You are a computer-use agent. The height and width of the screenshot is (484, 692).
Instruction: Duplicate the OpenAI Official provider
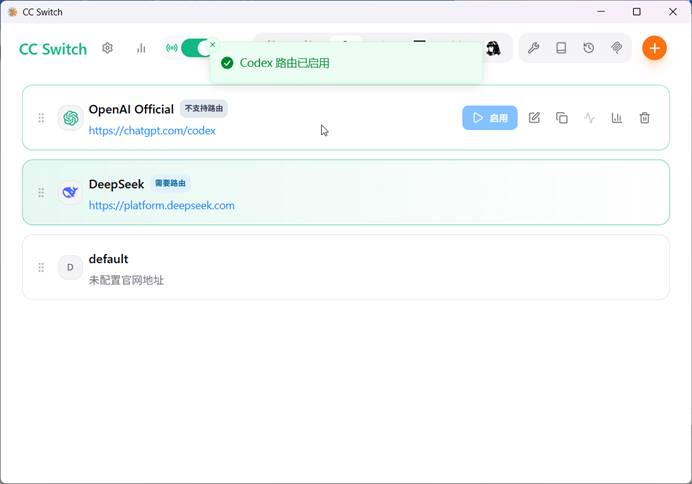[x=562, y=118]
